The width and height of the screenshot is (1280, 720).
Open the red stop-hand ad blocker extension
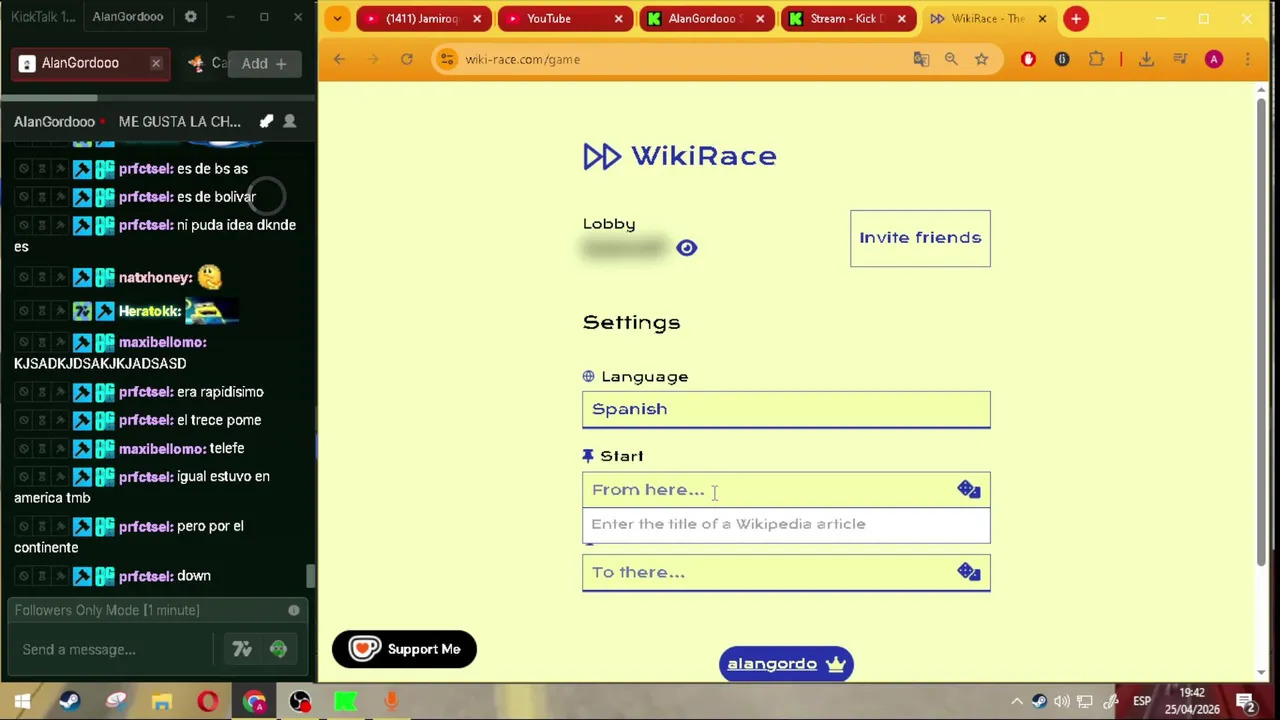pos(1028,59)
